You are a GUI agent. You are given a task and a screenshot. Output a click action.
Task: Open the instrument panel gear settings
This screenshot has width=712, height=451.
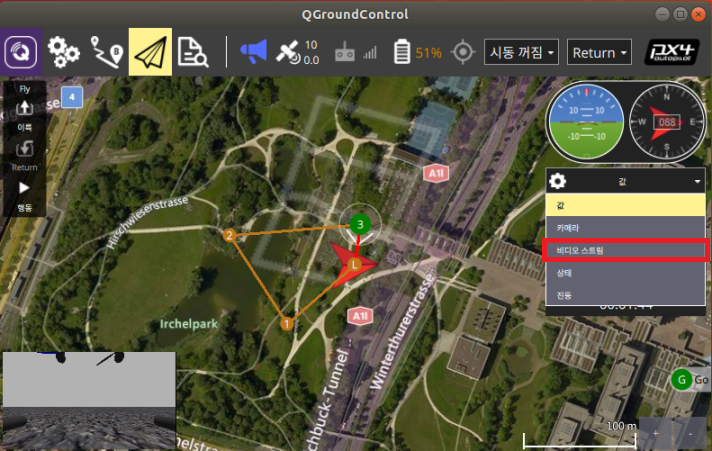(x=558, y=181)
